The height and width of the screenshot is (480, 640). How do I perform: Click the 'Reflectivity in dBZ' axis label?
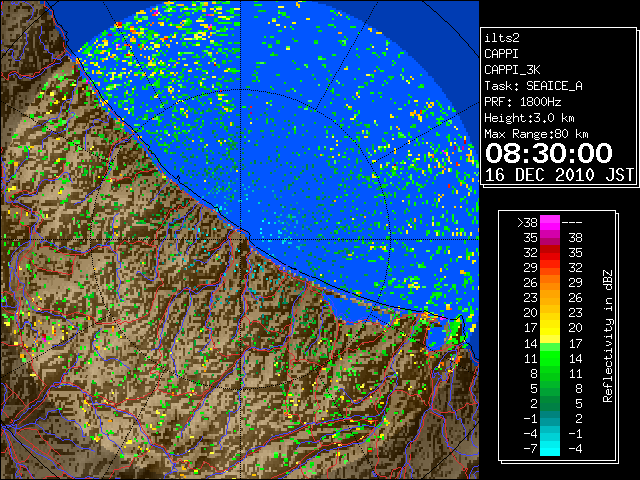(608, 336)
